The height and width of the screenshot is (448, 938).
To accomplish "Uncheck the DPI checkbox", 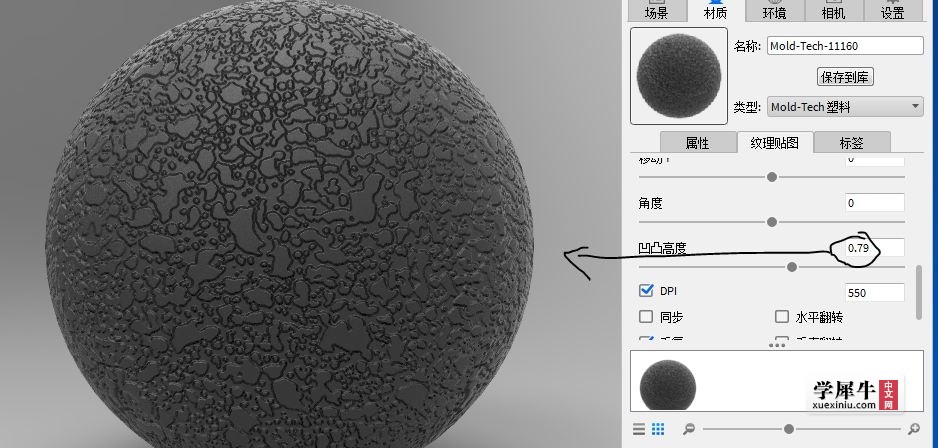I will [646, 291].
